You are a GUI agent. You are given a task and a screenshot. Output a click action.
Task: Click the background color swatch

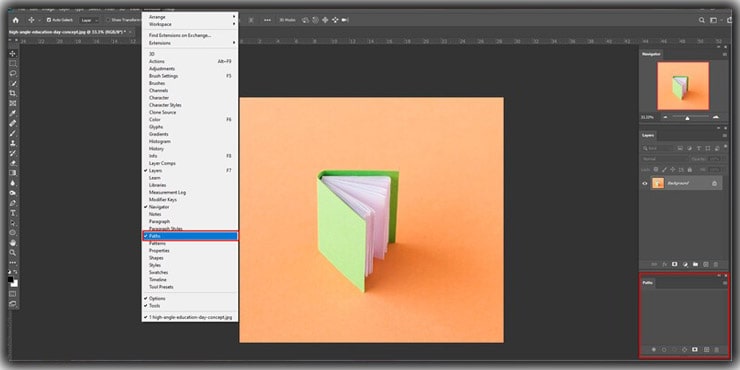[15, 284]
